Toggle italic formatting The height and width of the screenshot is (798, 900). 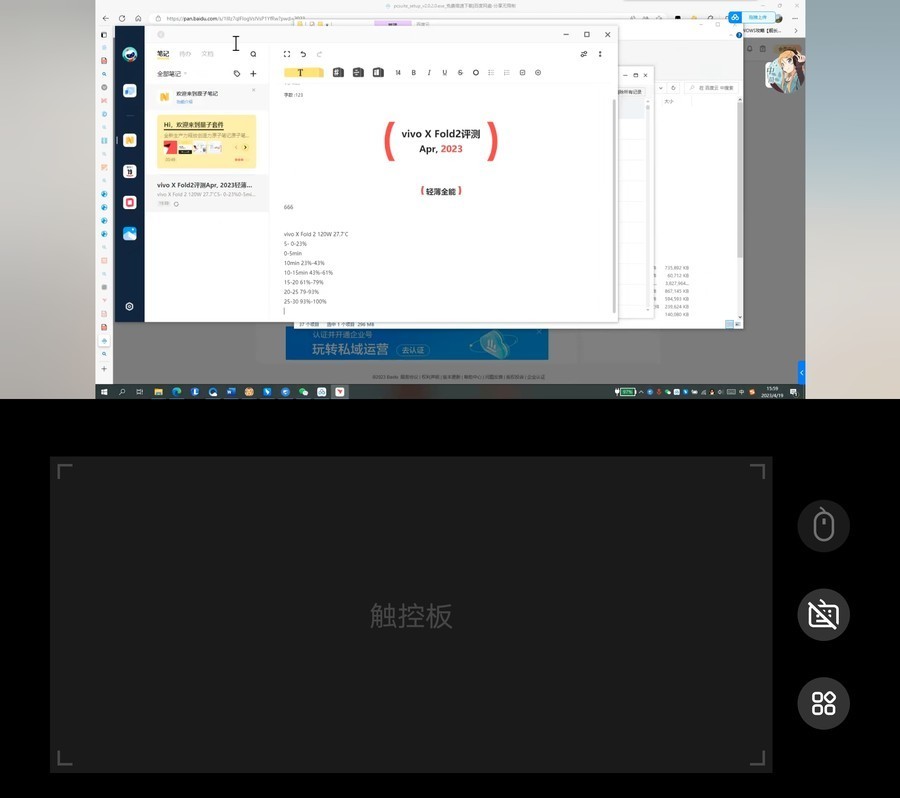(429, 72)
